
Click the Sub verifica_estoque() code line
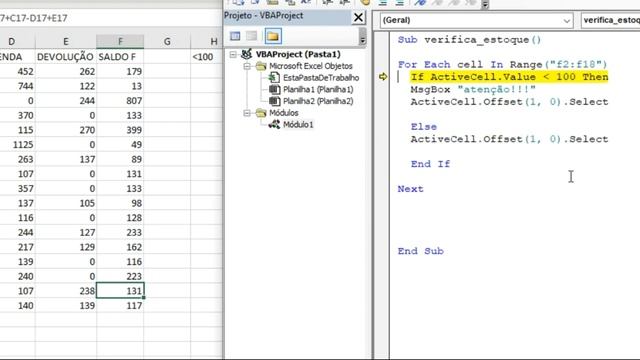[x=469, y=40]
